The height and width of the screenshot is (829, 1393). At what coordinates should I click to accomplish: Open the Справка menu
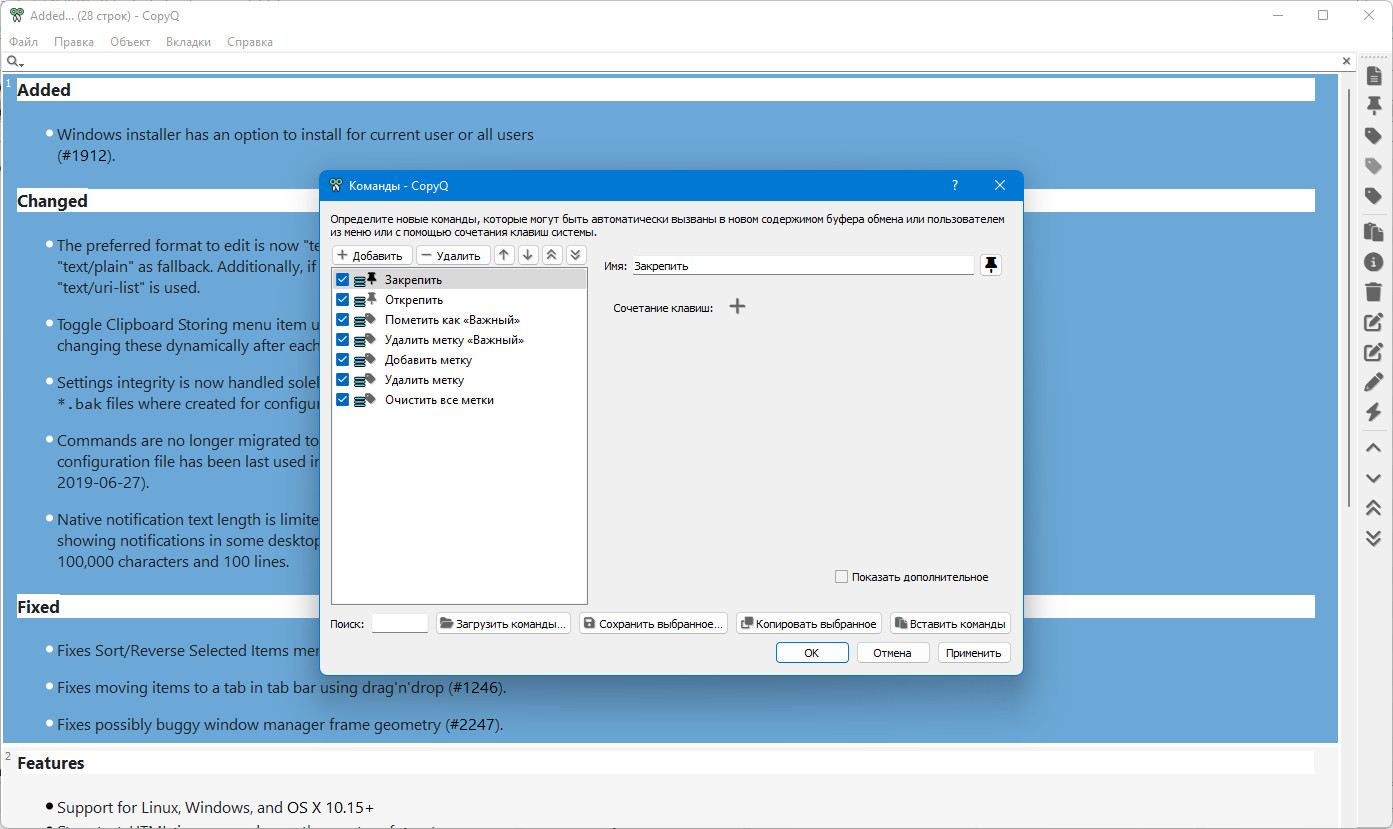point(250,42)
